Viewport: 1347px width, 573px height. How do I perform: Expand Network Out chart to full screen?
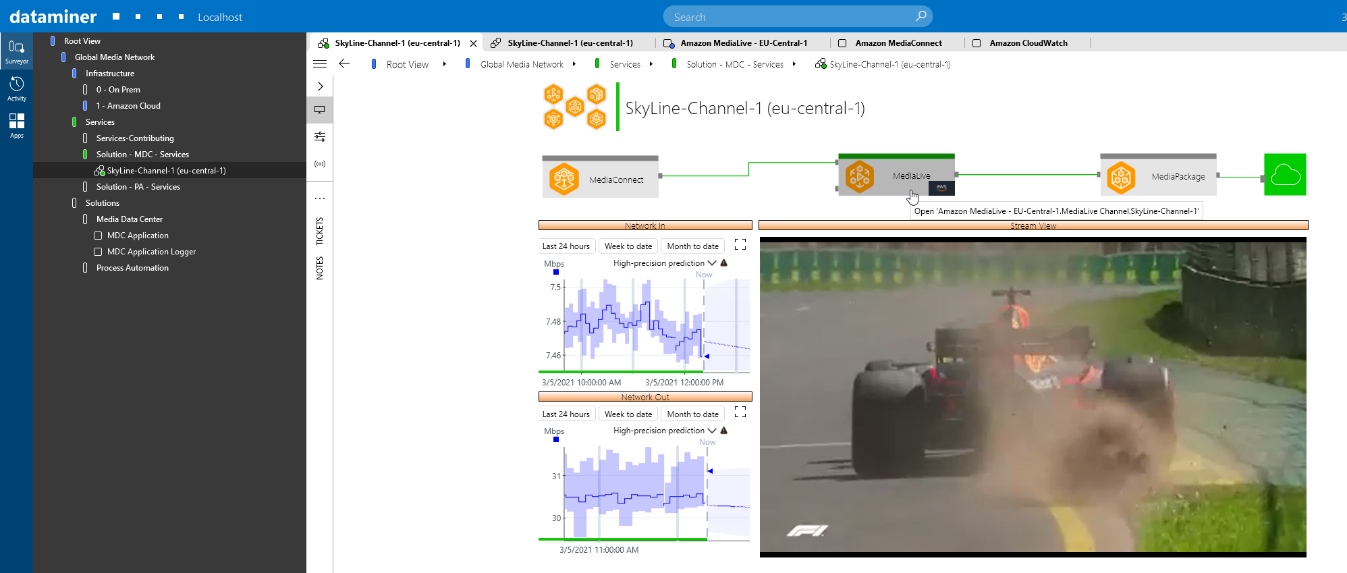(x=741, y=411)
